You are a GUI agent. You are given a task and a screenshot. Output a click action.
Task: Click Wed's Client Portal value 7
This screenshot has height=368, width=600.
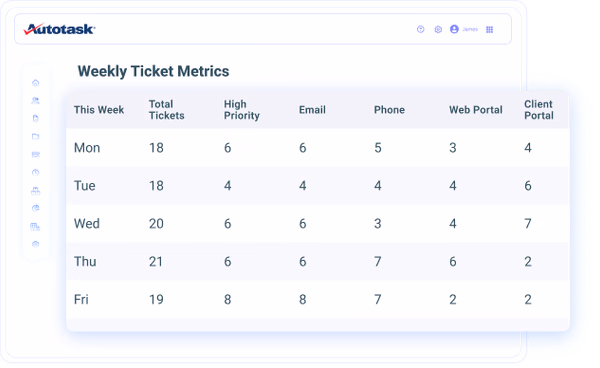point(528,223)
